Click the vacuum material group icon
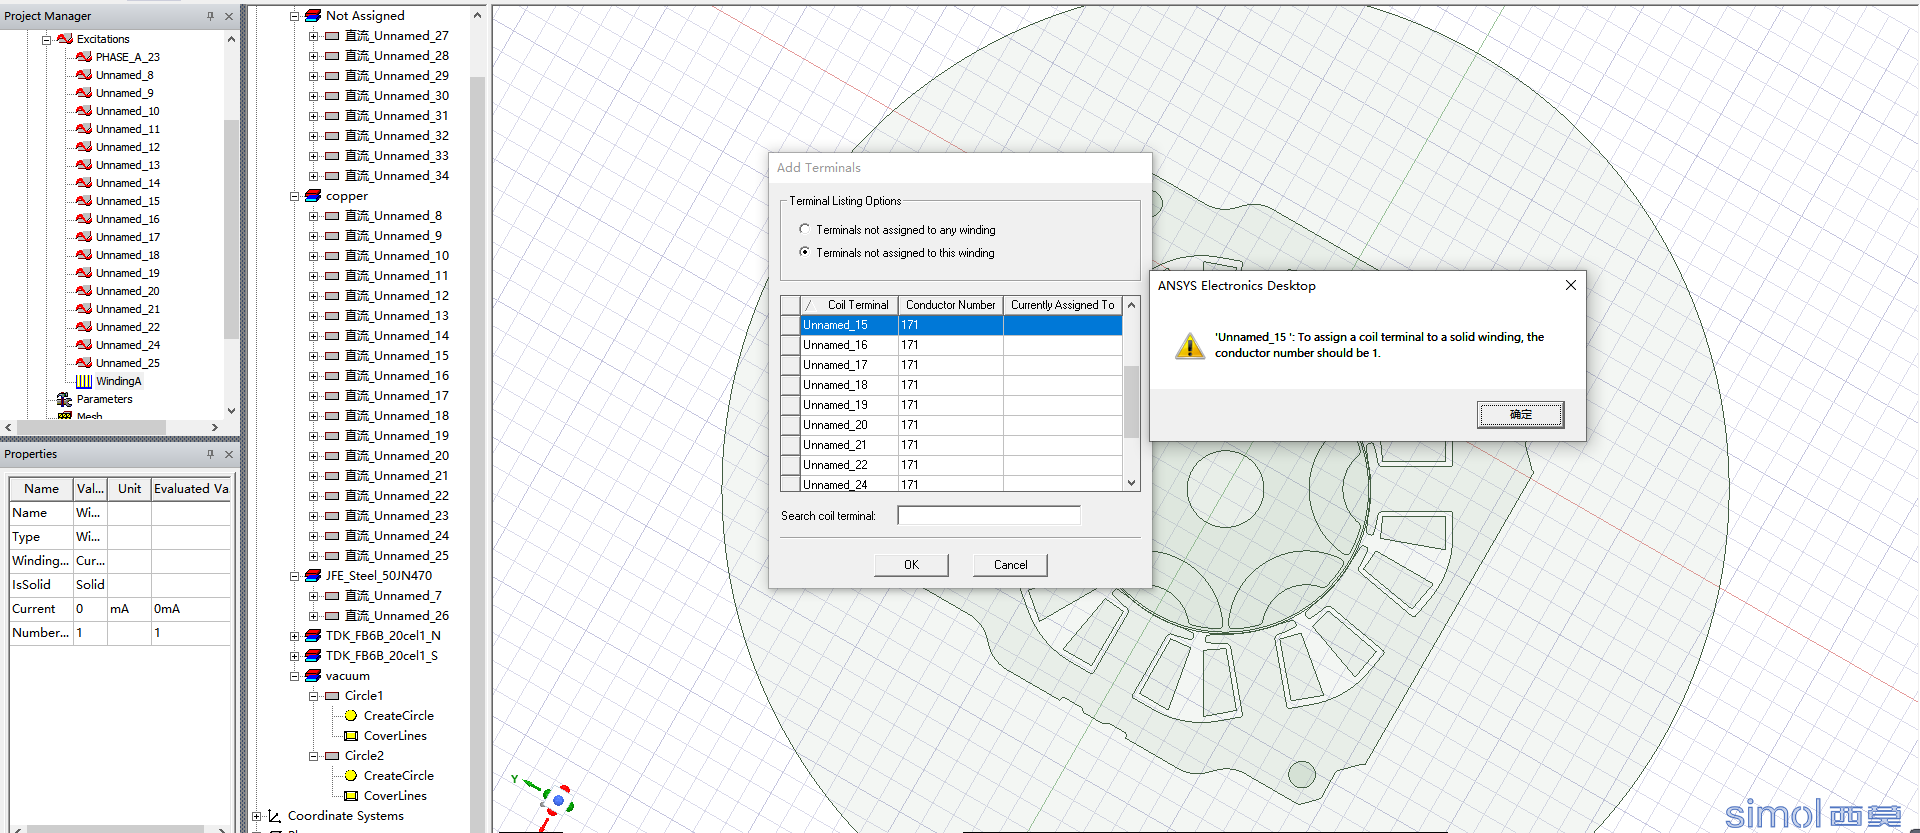1920x833 pixels. [313, 676]
